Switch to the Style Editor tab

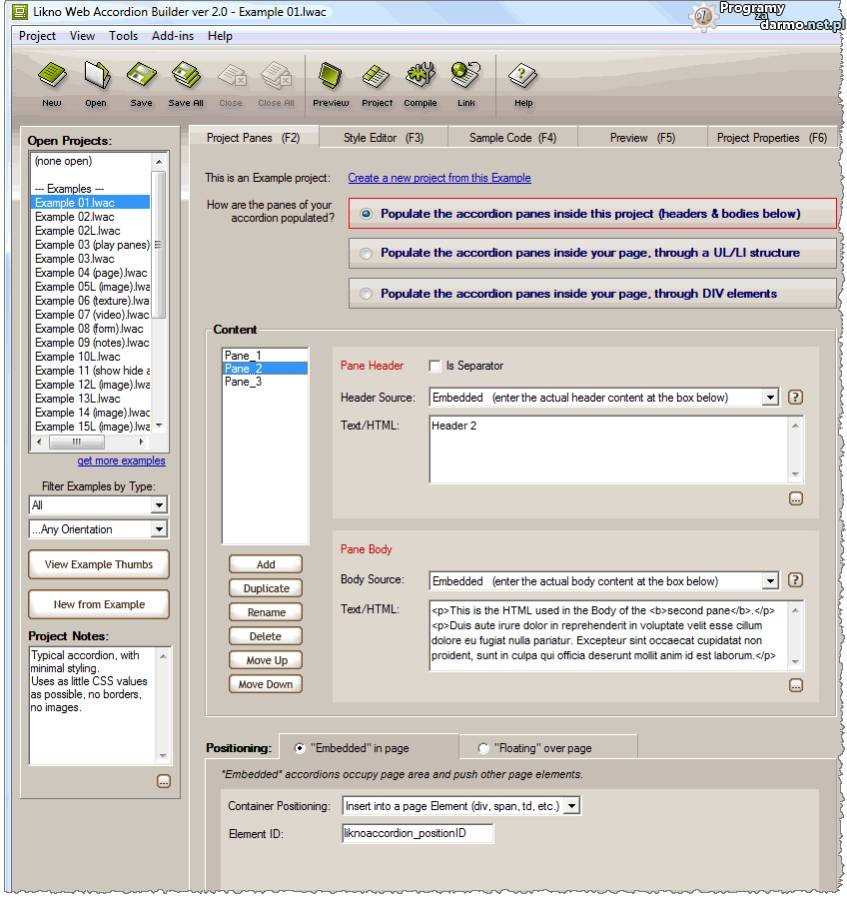pos(383,138)
